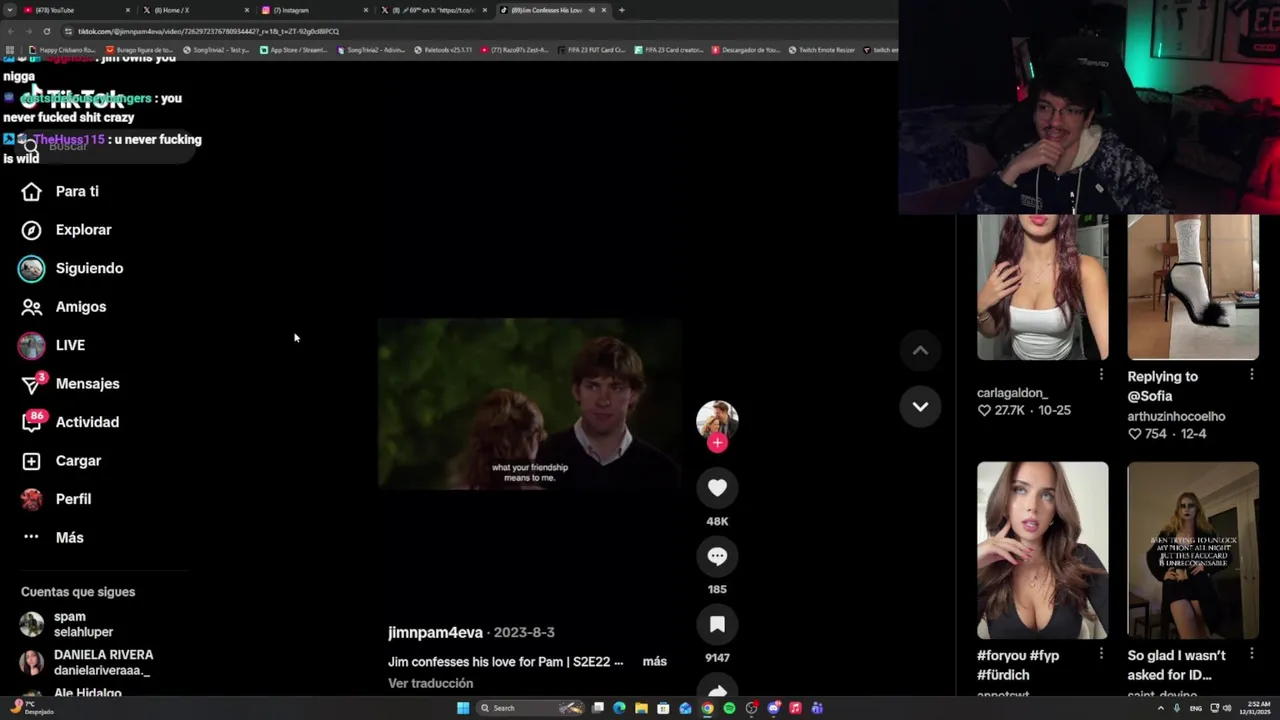Open comments on the video
Viewport: 1280px width, 720px height.
pyautogui.click(x=717, y=556)
